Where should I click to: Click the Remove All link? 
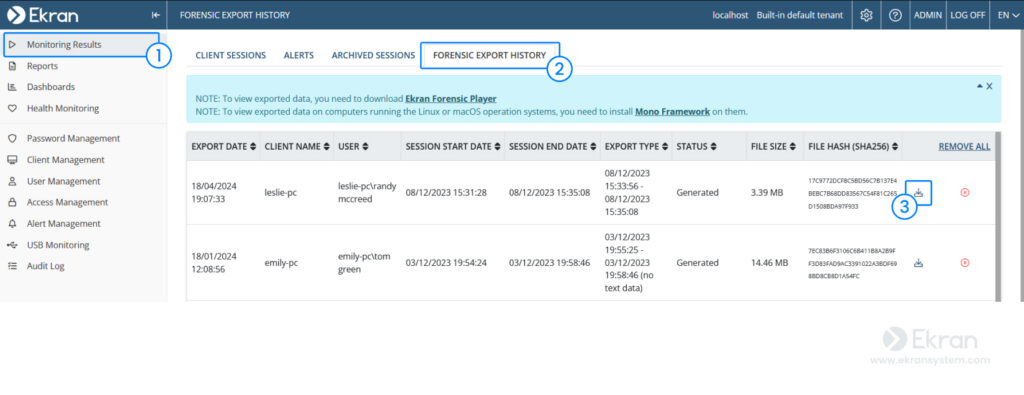(964, 147)
